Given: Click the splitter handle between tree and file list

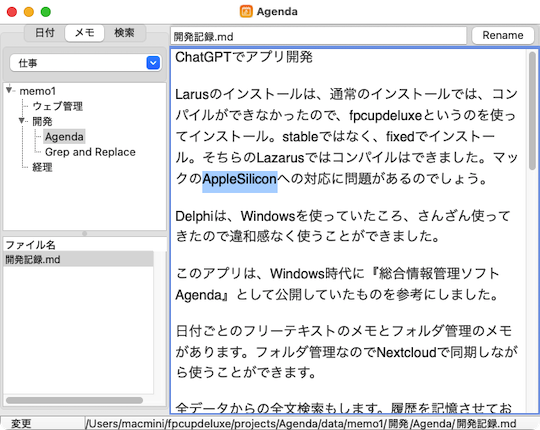Looking at the screenshot, I should tap(85, 233).
